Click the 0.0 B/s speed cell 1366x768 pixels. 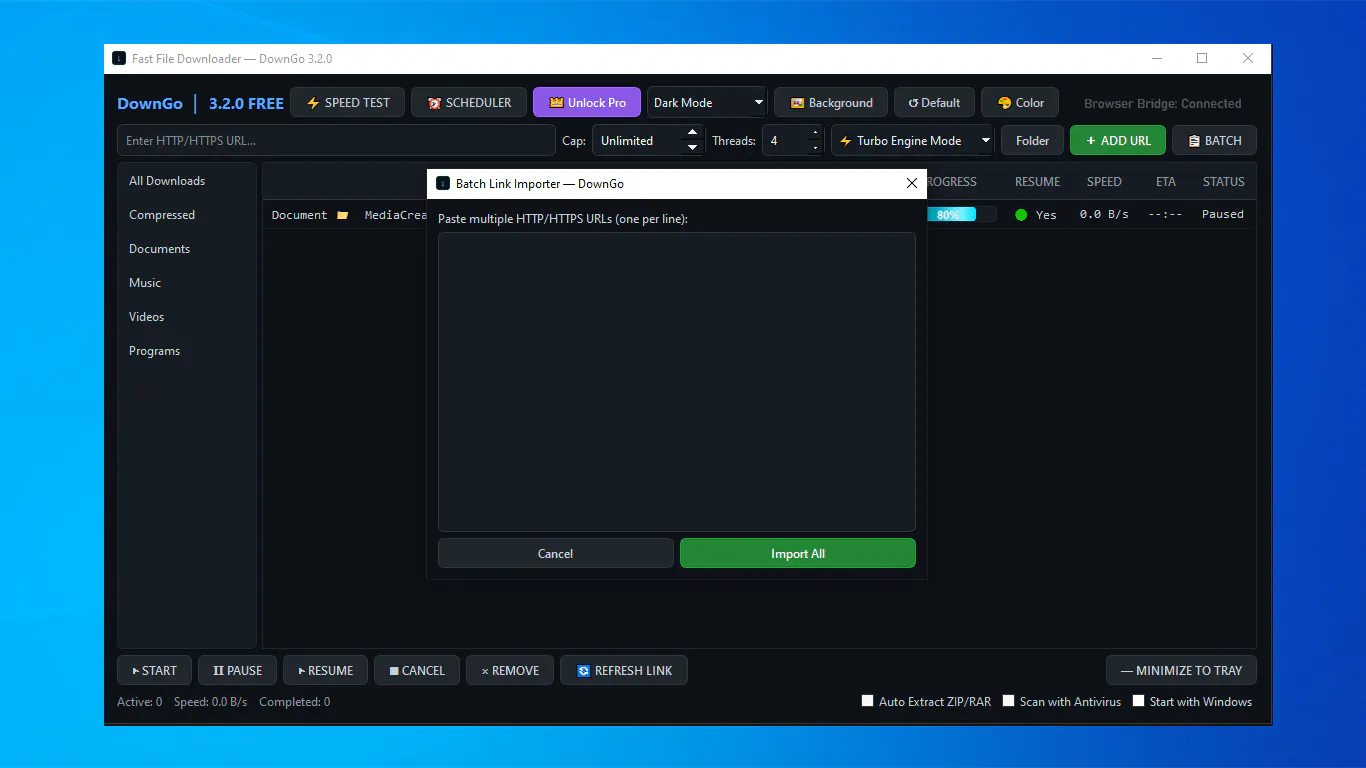coord(1104,214)
